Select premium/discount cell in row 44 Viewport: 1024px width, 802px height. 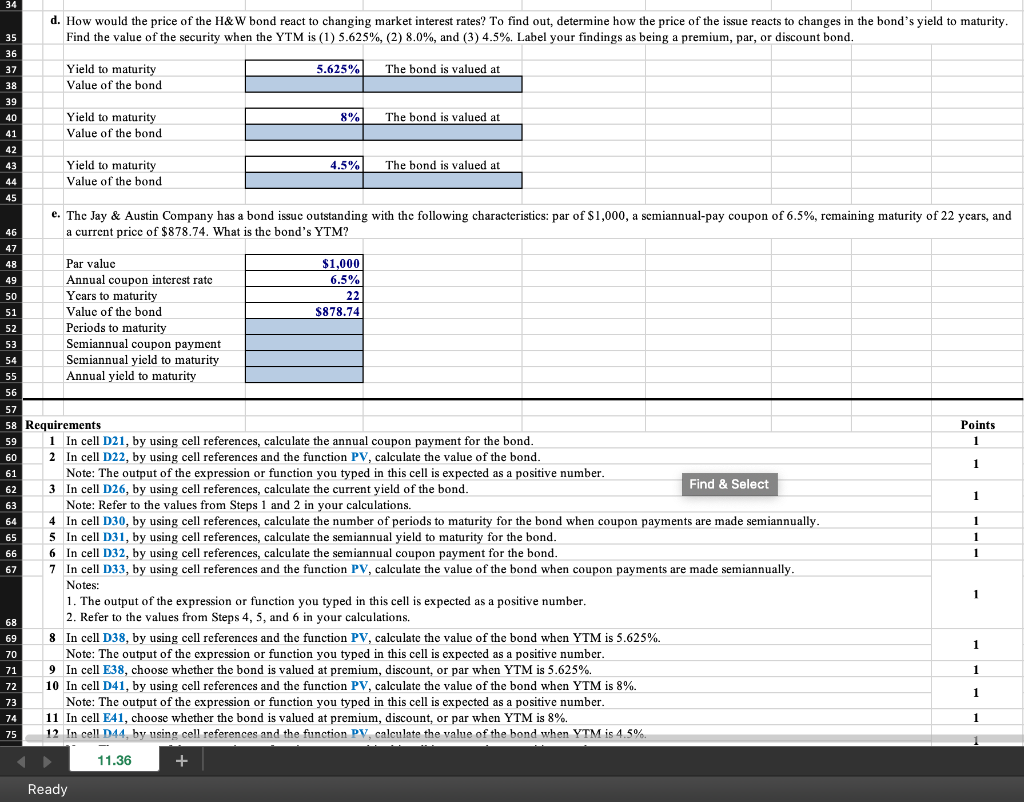(x=443, y=181)
